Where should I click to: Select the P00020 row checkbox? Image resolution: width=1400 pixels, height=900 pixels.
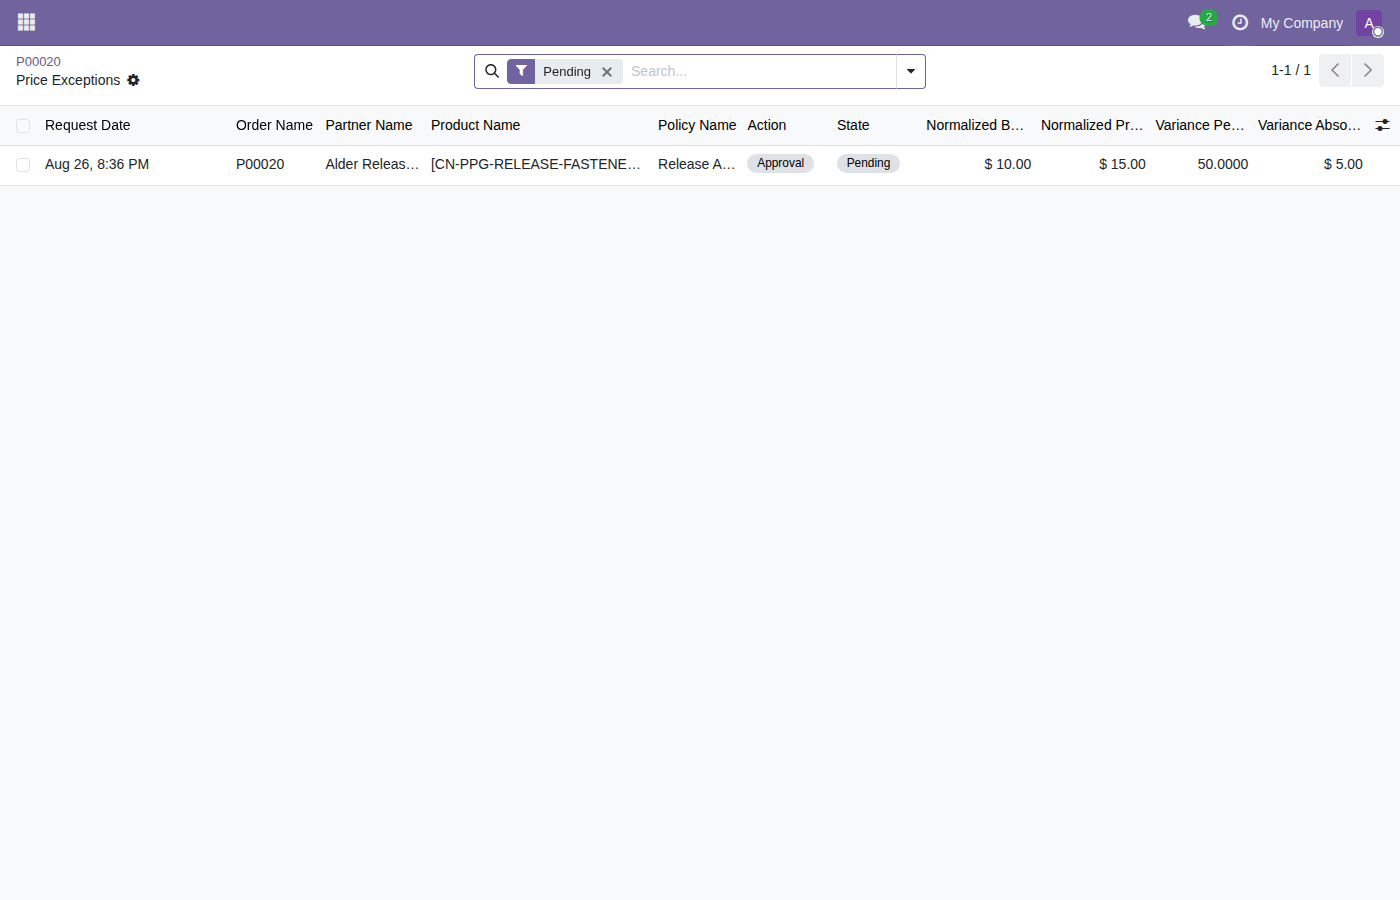(x=23, y=165)
